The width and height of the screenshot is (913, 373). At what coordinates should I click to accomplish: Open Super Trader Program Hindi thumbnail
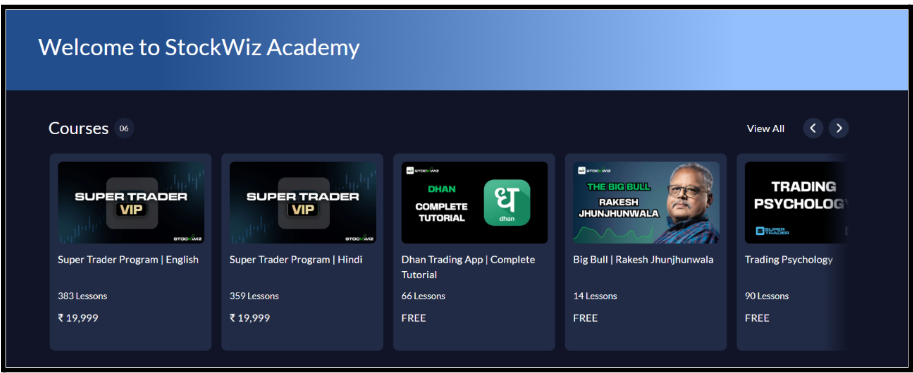click(x=303, y=203)
